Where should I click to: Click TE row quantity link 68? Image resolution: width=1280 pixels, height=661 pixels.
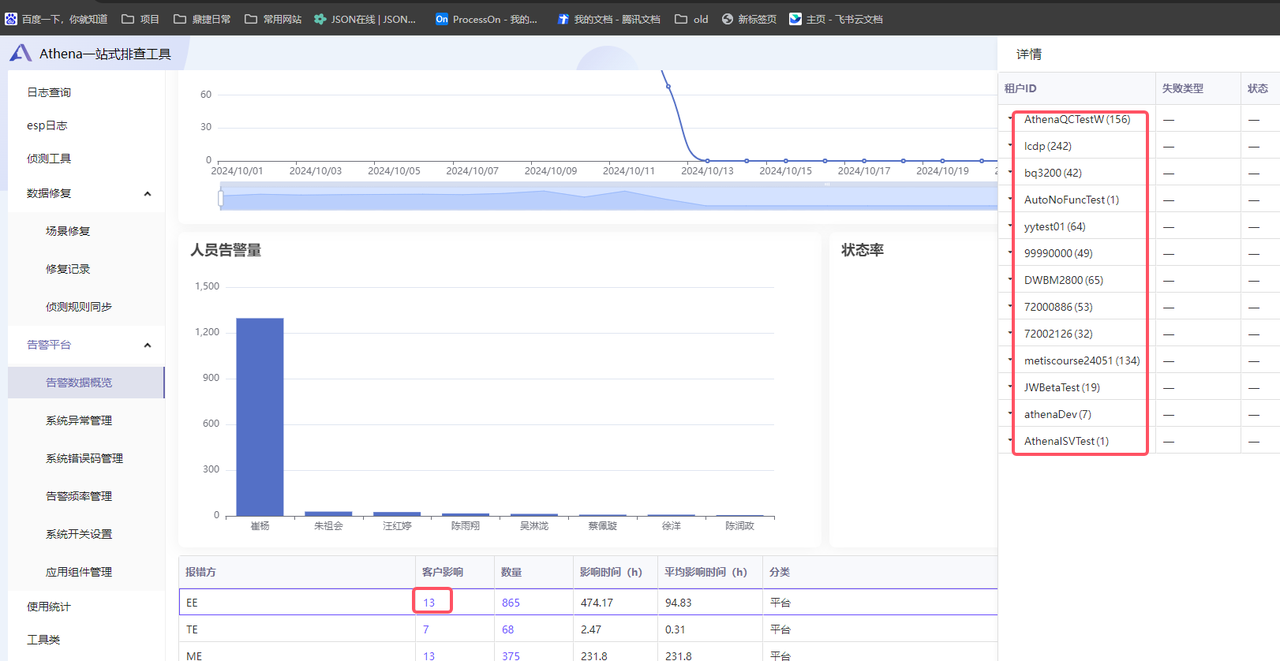pyautogui.click(x=508, y=630)
